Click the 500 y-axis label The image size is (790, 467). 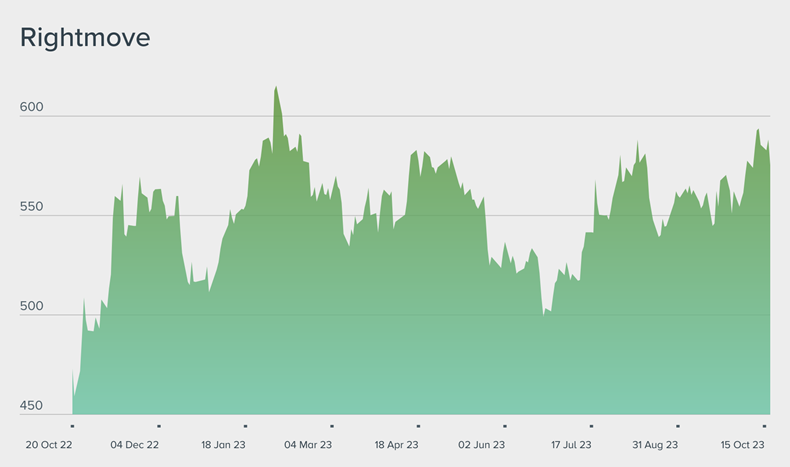(x=31, y=306)
